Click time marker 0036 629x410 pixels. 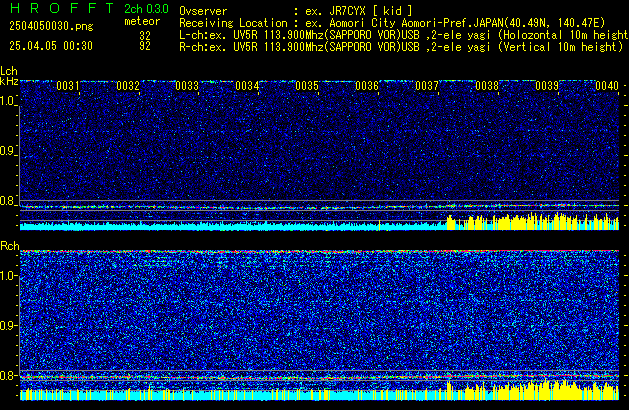(367, 86)
